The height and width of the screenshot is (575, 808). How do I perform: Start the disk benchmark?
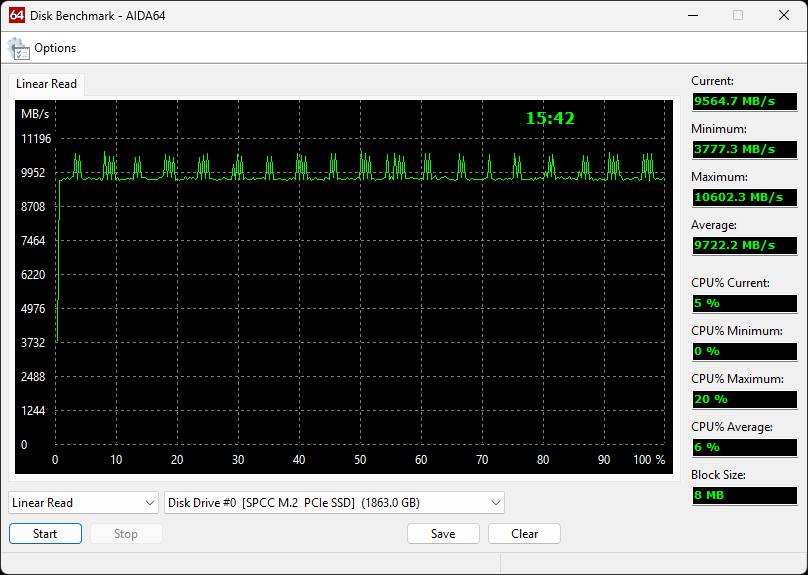(45, 534)
